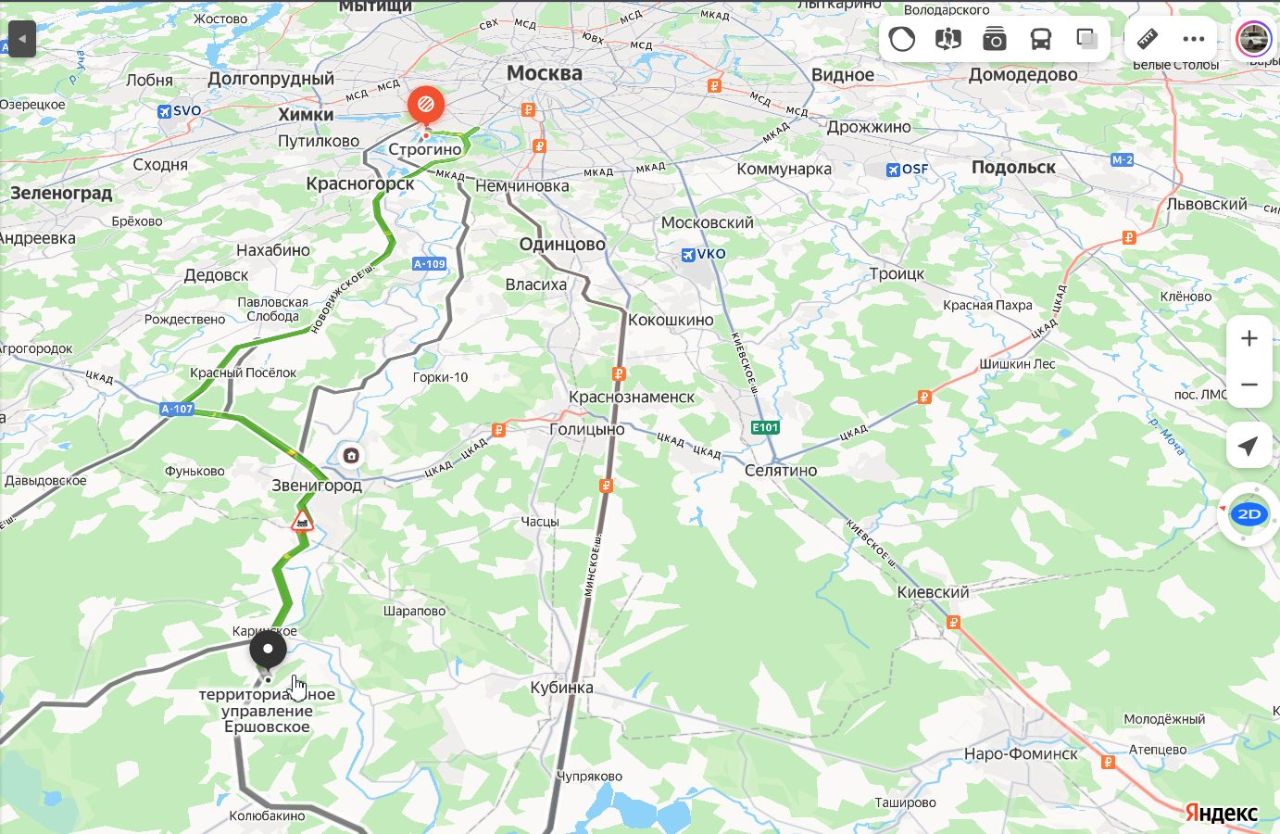1280x834 pixels.
Task: Open map layers selector
Action: 1087,39
